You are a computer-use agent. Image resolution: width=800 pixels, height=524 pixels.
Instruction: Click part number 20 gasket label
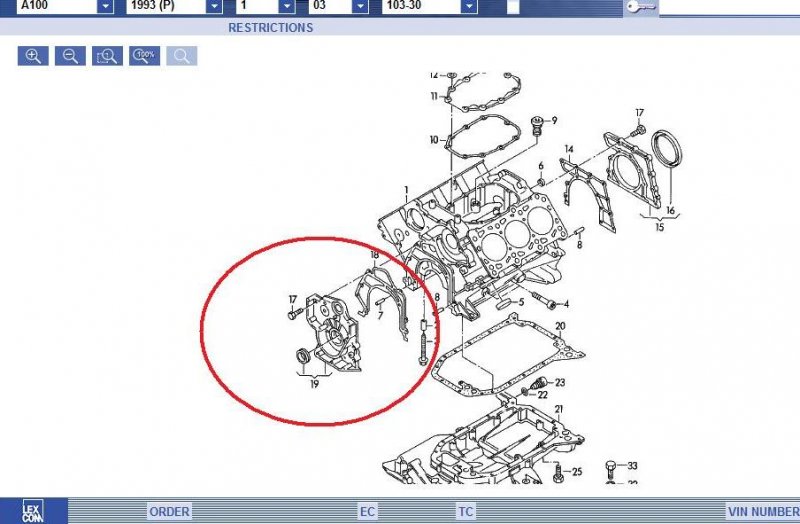tap(560, 327)
